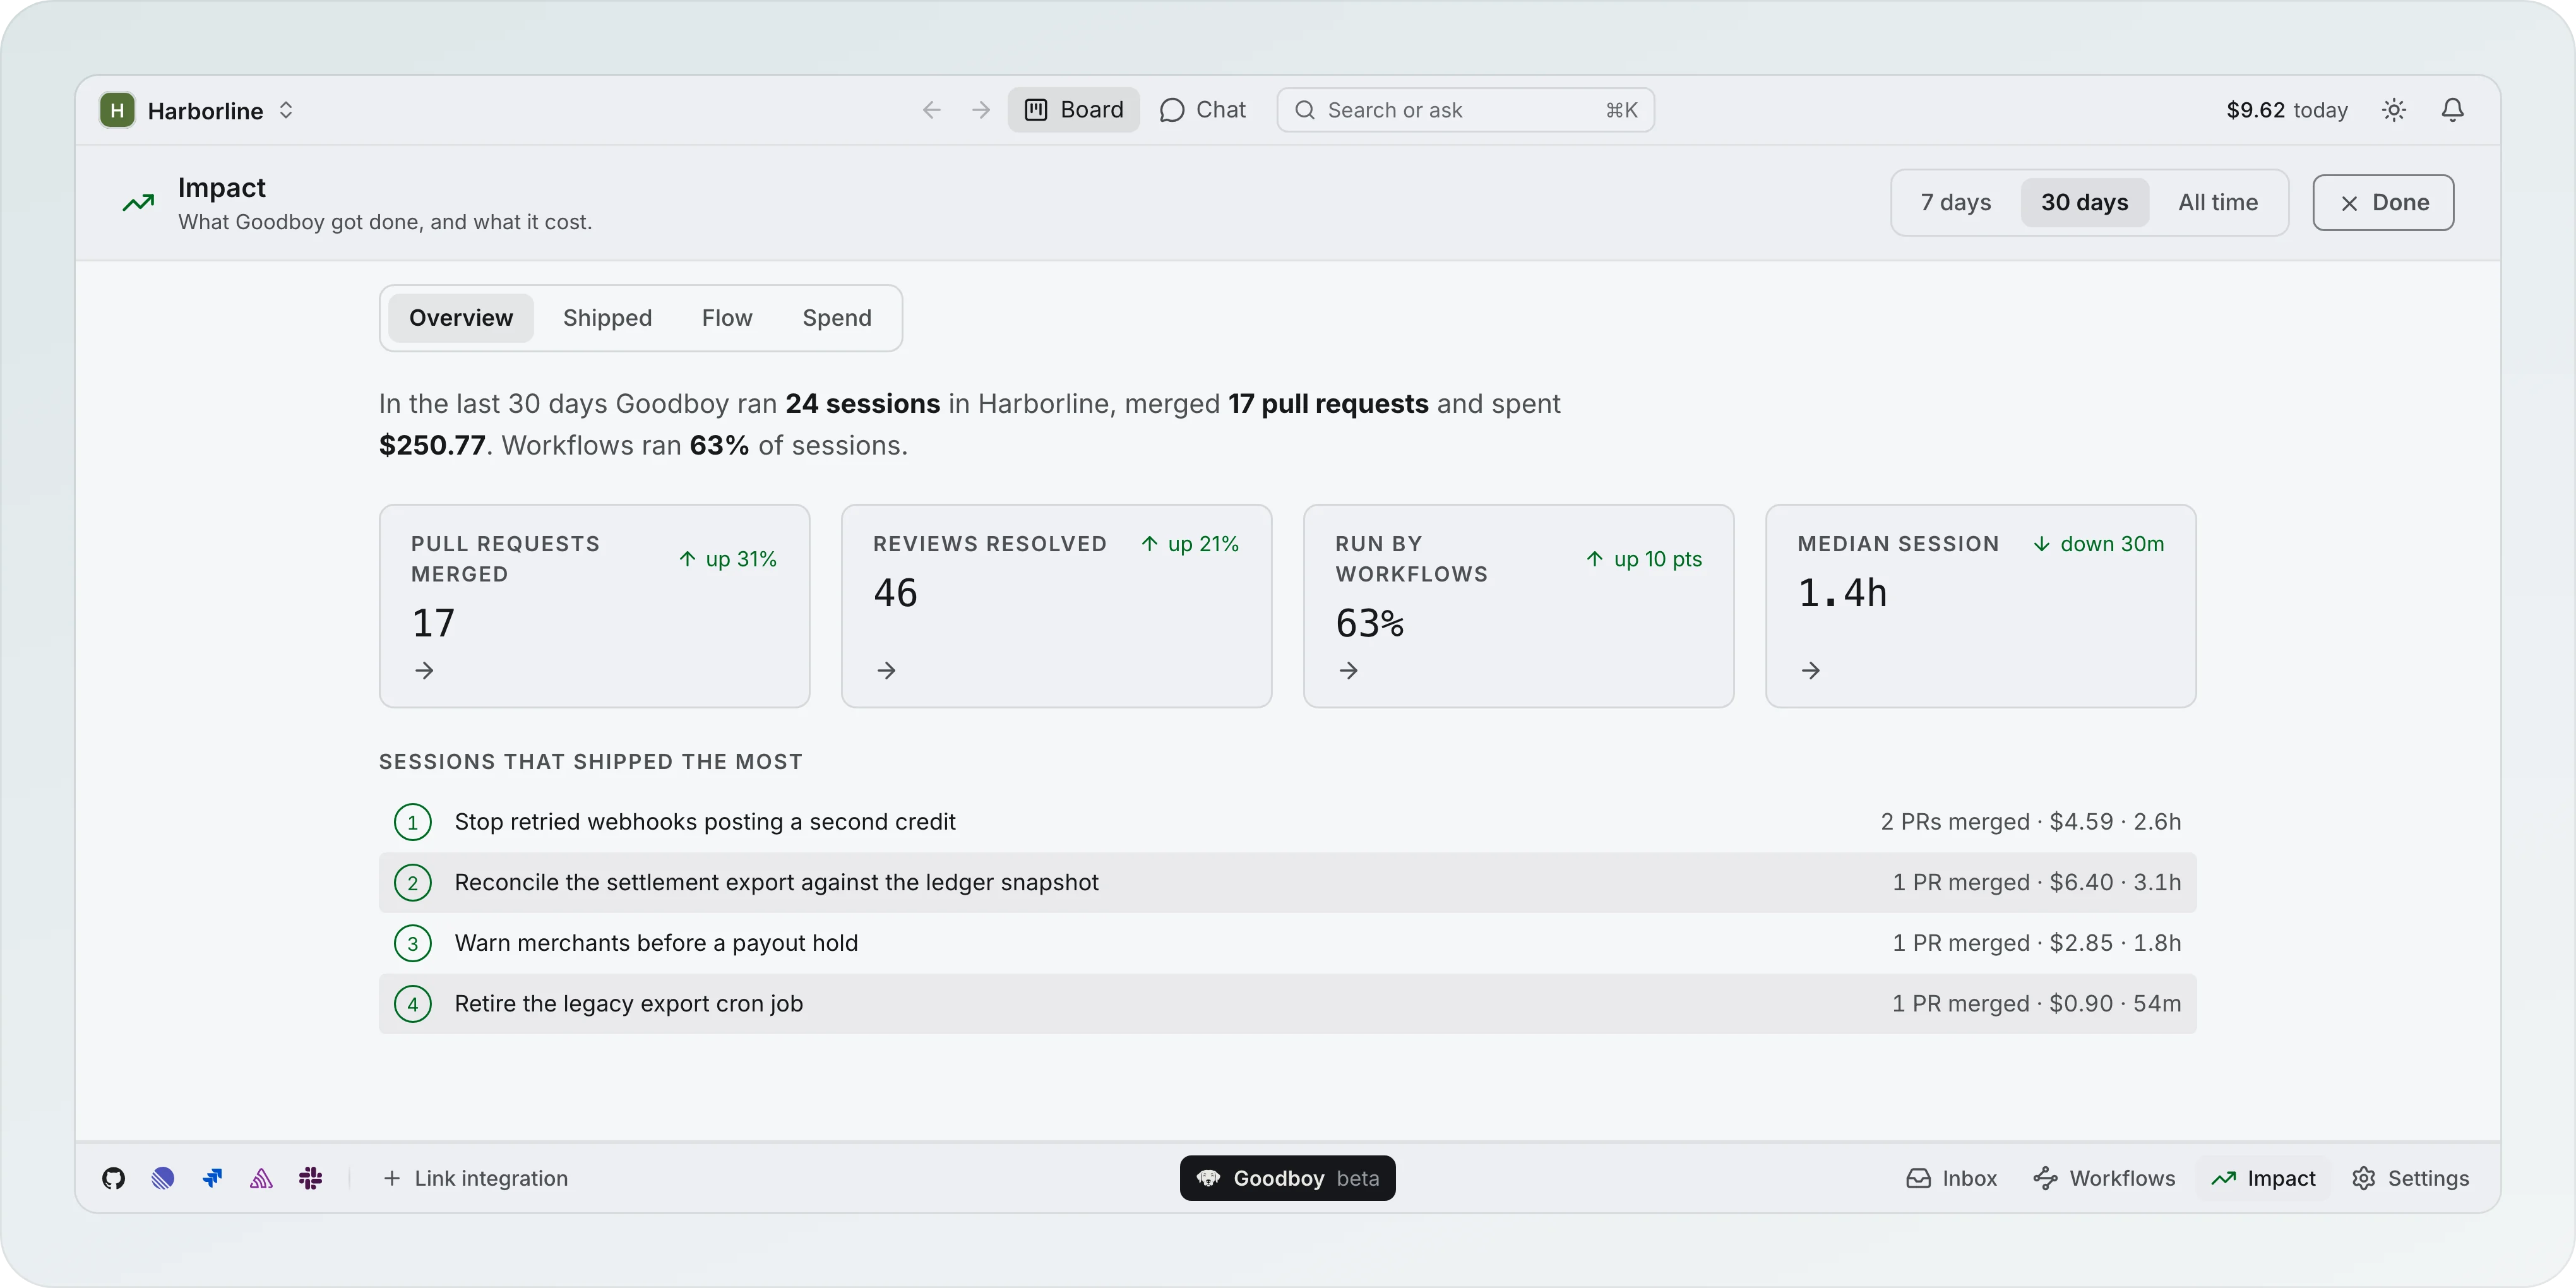This screenshot has width=2576, height=1288.
Task: Select the All time range
Action: point(2218,202)
